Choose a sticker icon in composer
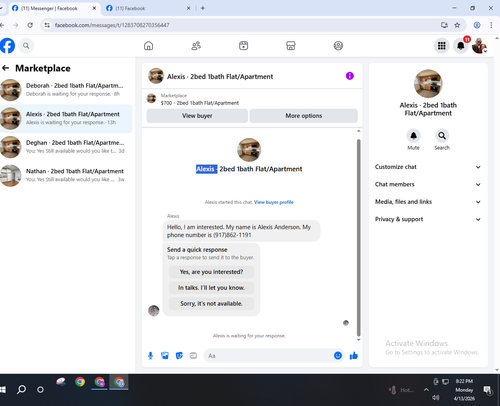The image size is (500, 406). [179, 356]
